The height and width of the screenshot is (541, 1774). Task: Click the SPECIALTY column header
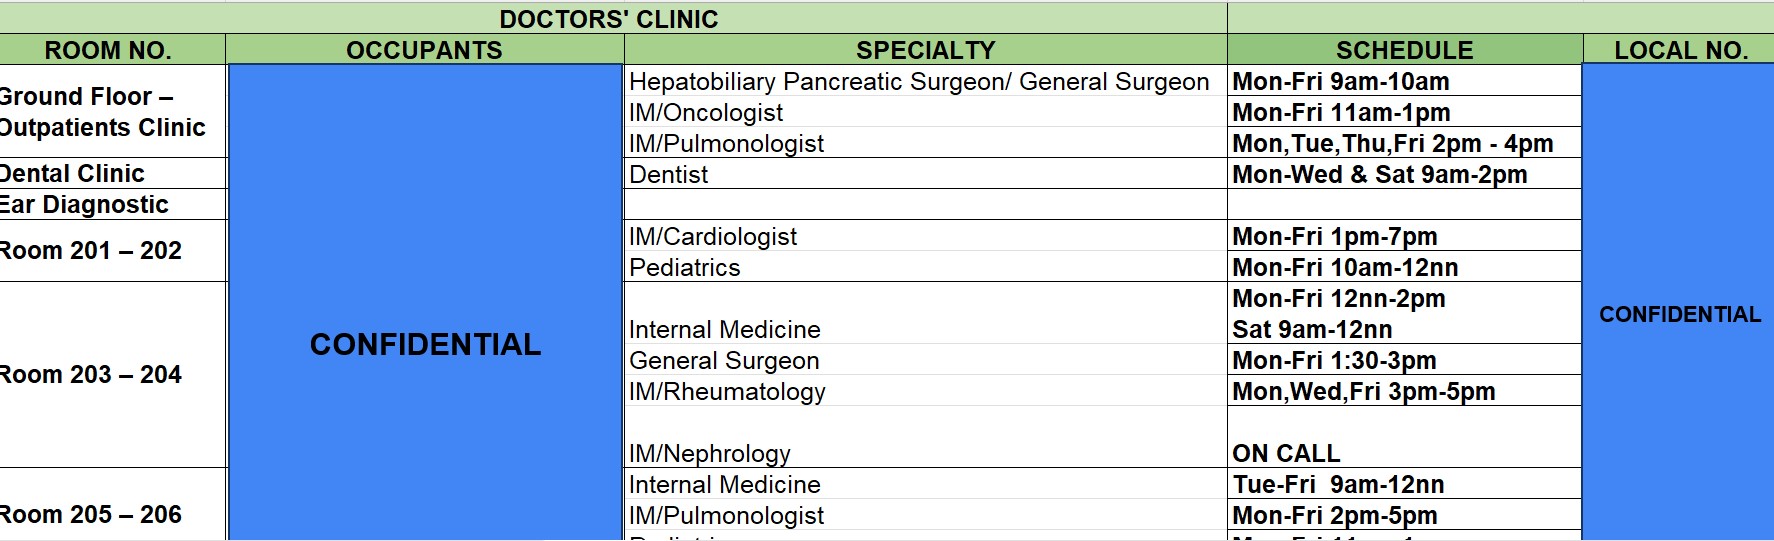(925, 50)
